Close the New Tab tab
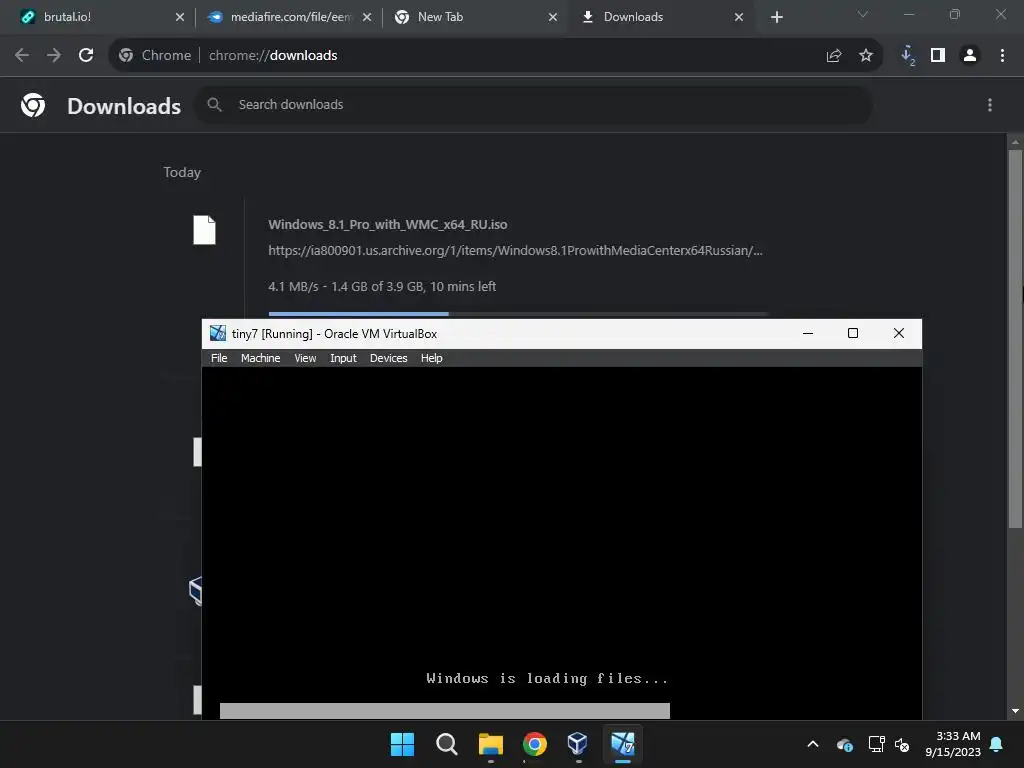1024x768 pixels. (x=552, y=17)
